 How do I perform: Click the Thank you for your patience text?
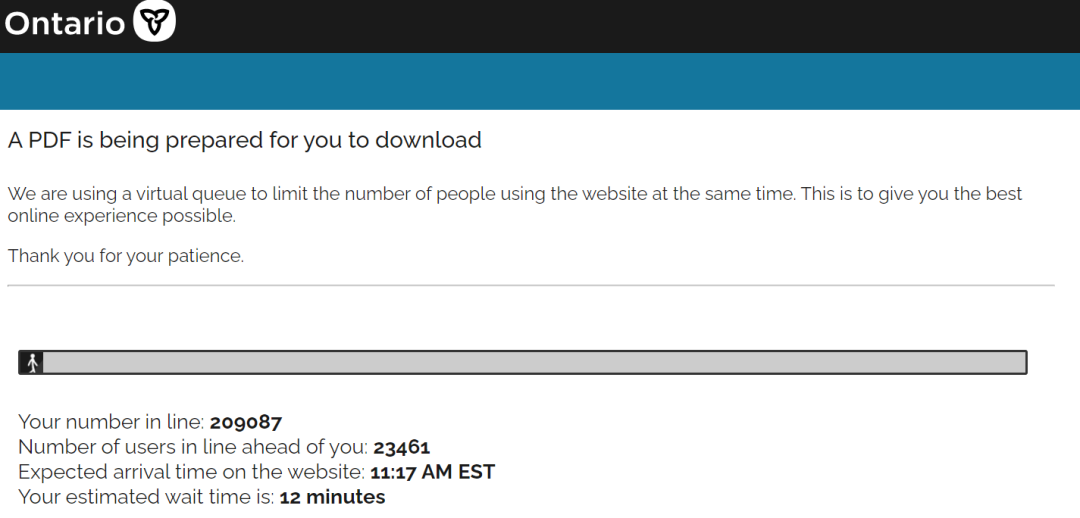pos(126,256)
